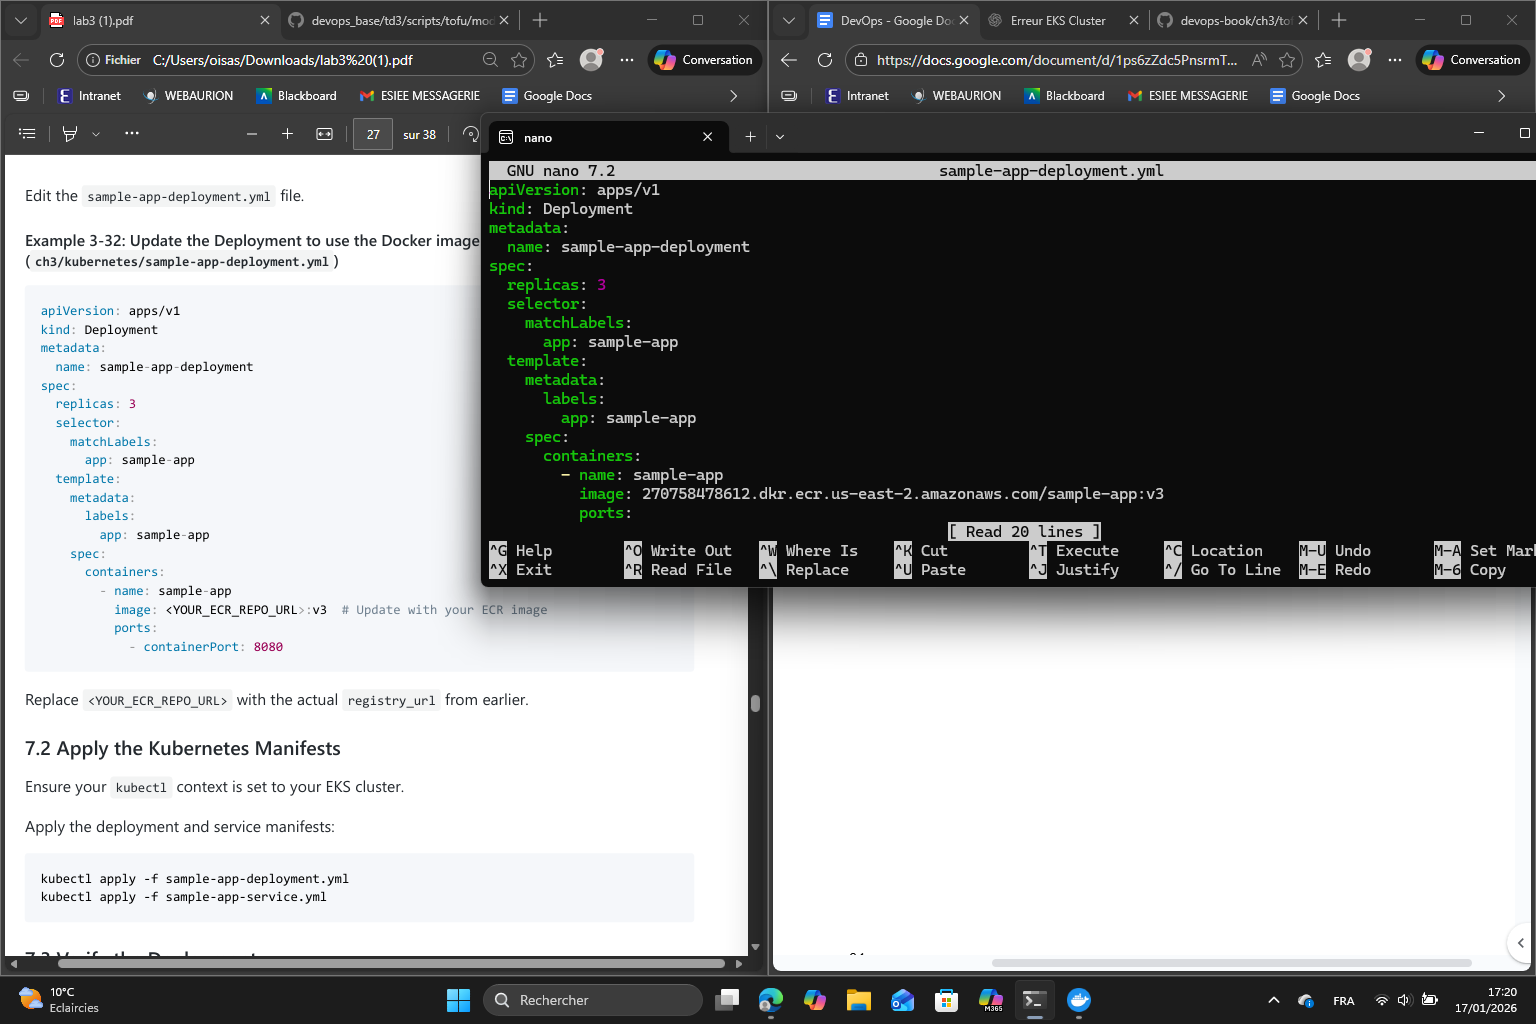
Task: Rotate the PDF page
Action: click(x=470, y=133)
